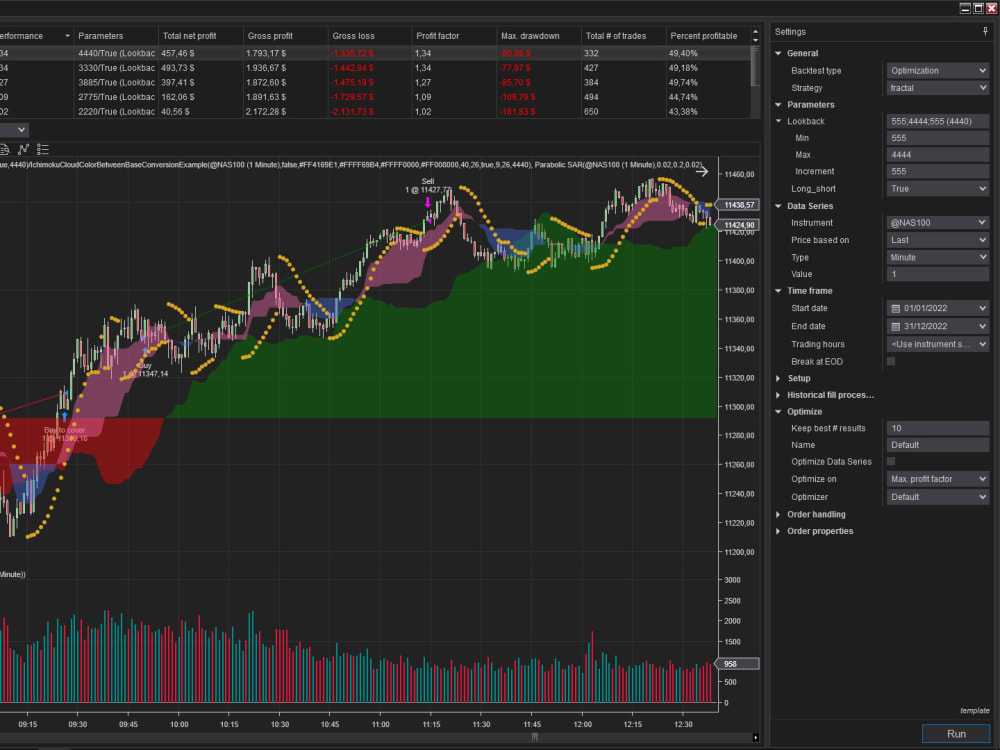Screen dimensions: 1000x750
Task: Pin the Settings panel
Action: pyautogui.click(x=985, y=31)
